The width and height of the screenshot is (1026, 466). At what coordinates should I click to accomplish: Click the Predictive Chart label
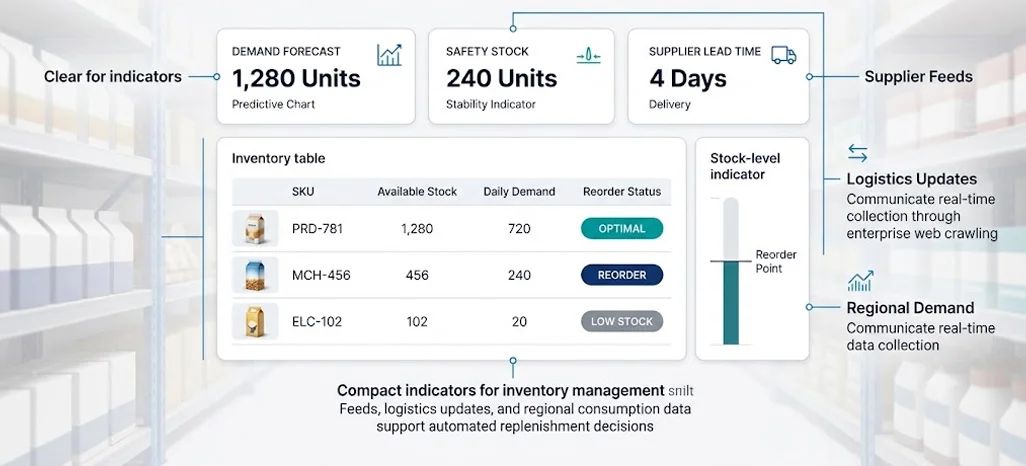(x=274, y=104)
